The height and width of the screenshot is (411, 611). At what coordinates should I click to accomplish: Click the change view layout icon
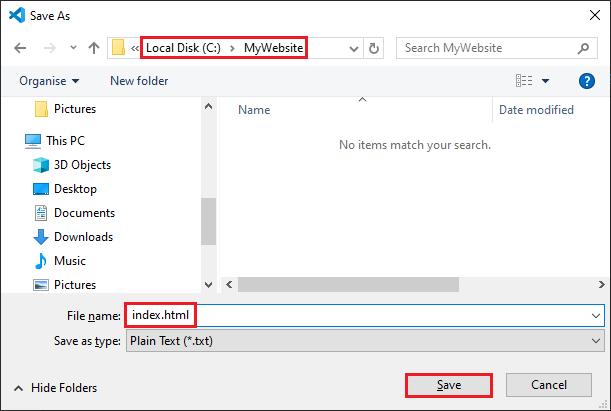coord(524,81)
